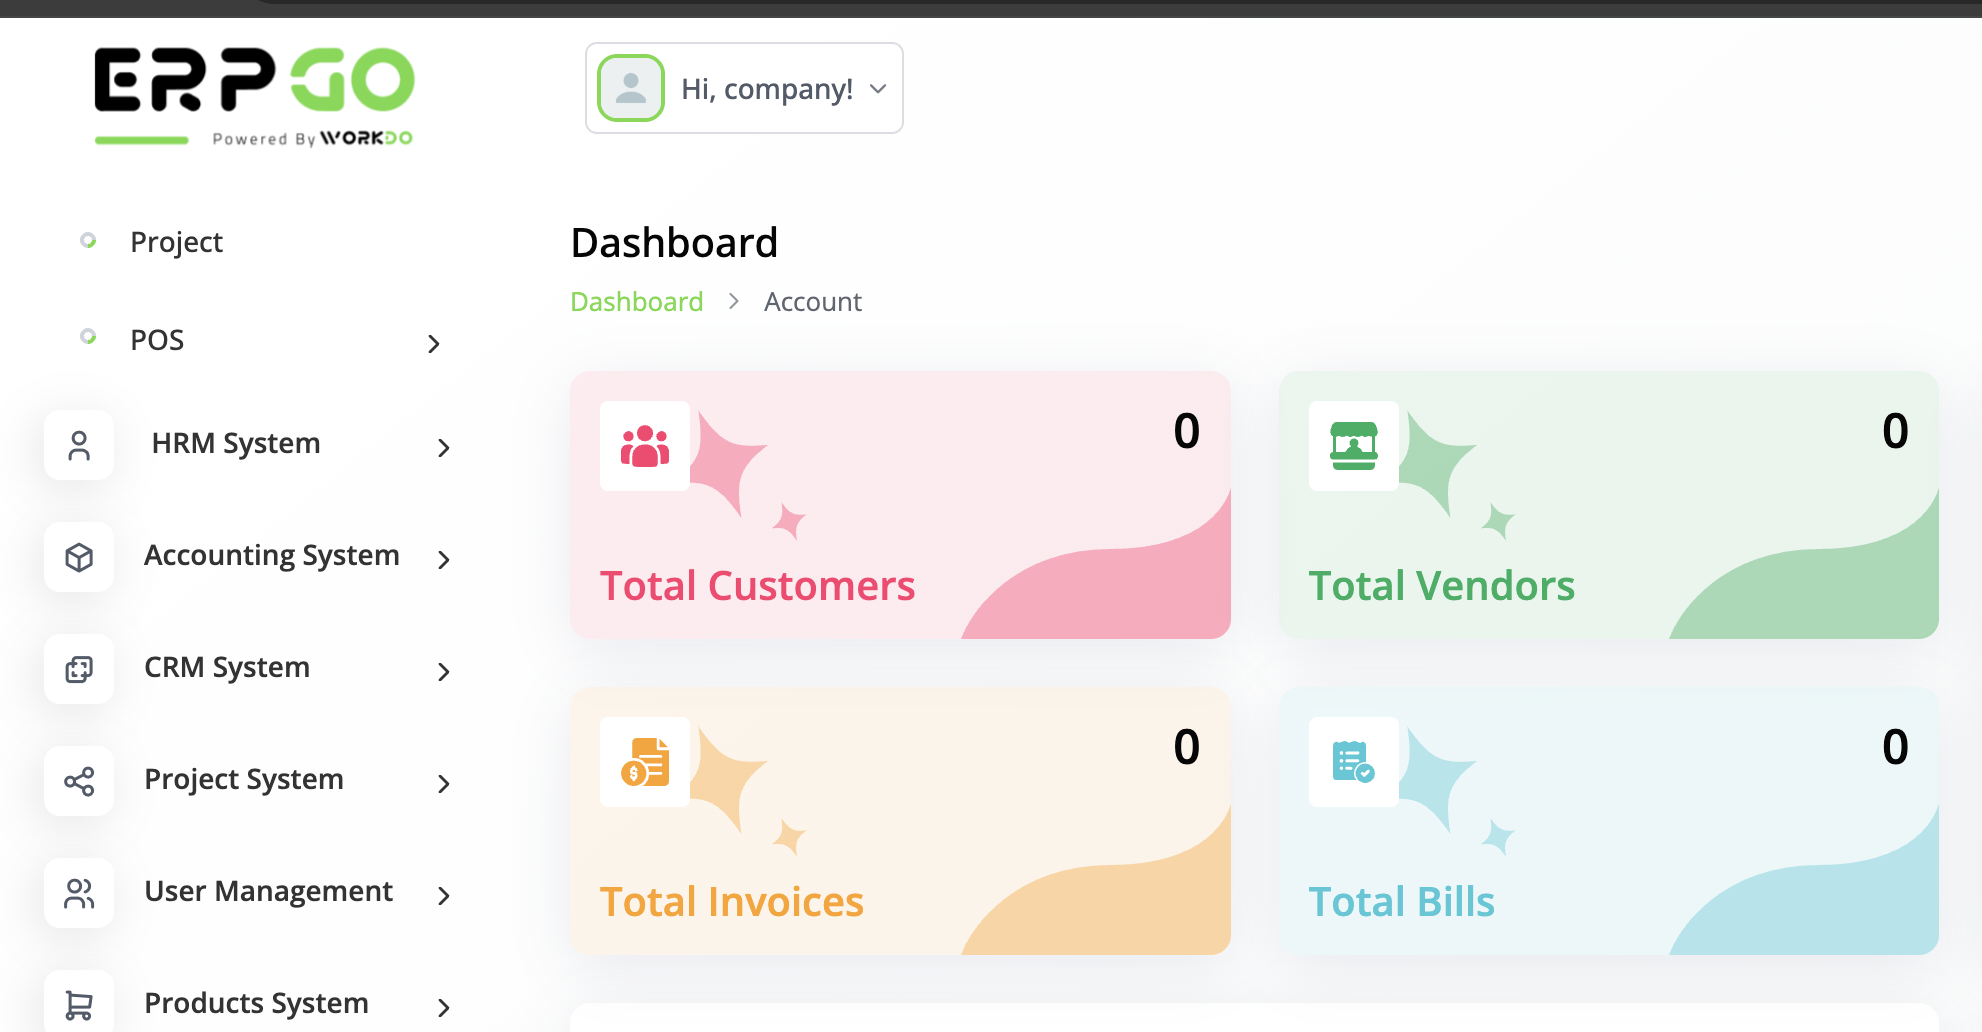Click the Products System cart icon

pyautogui.click(x=79, y=1003)
